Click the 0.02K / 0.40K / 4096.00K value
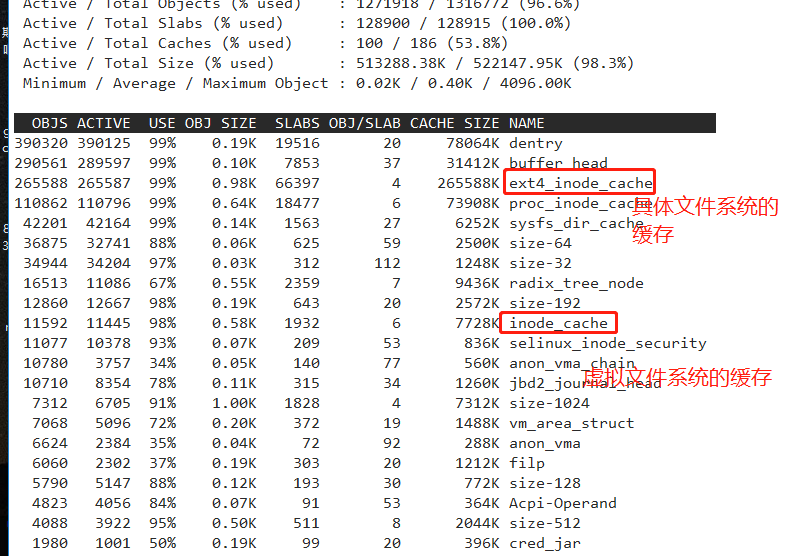 (464, 83)
